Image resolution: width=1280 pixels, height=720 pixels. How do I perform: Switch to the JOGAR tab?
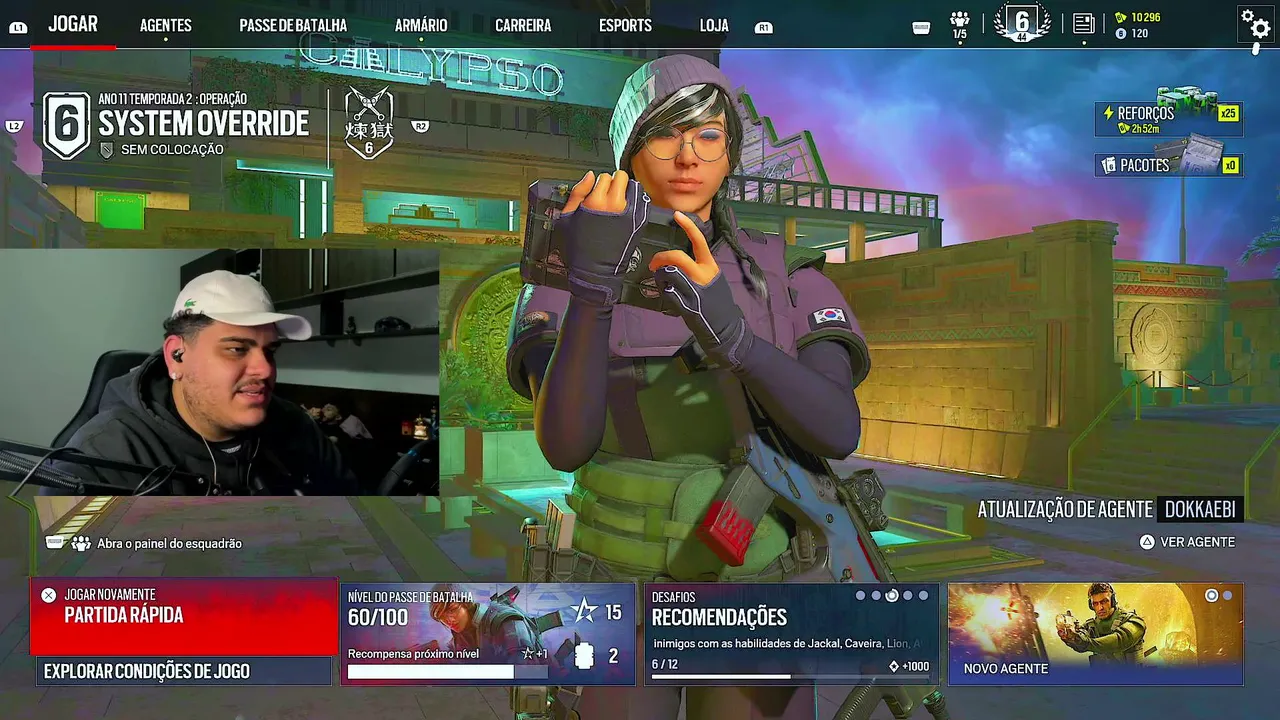[73, 24]
